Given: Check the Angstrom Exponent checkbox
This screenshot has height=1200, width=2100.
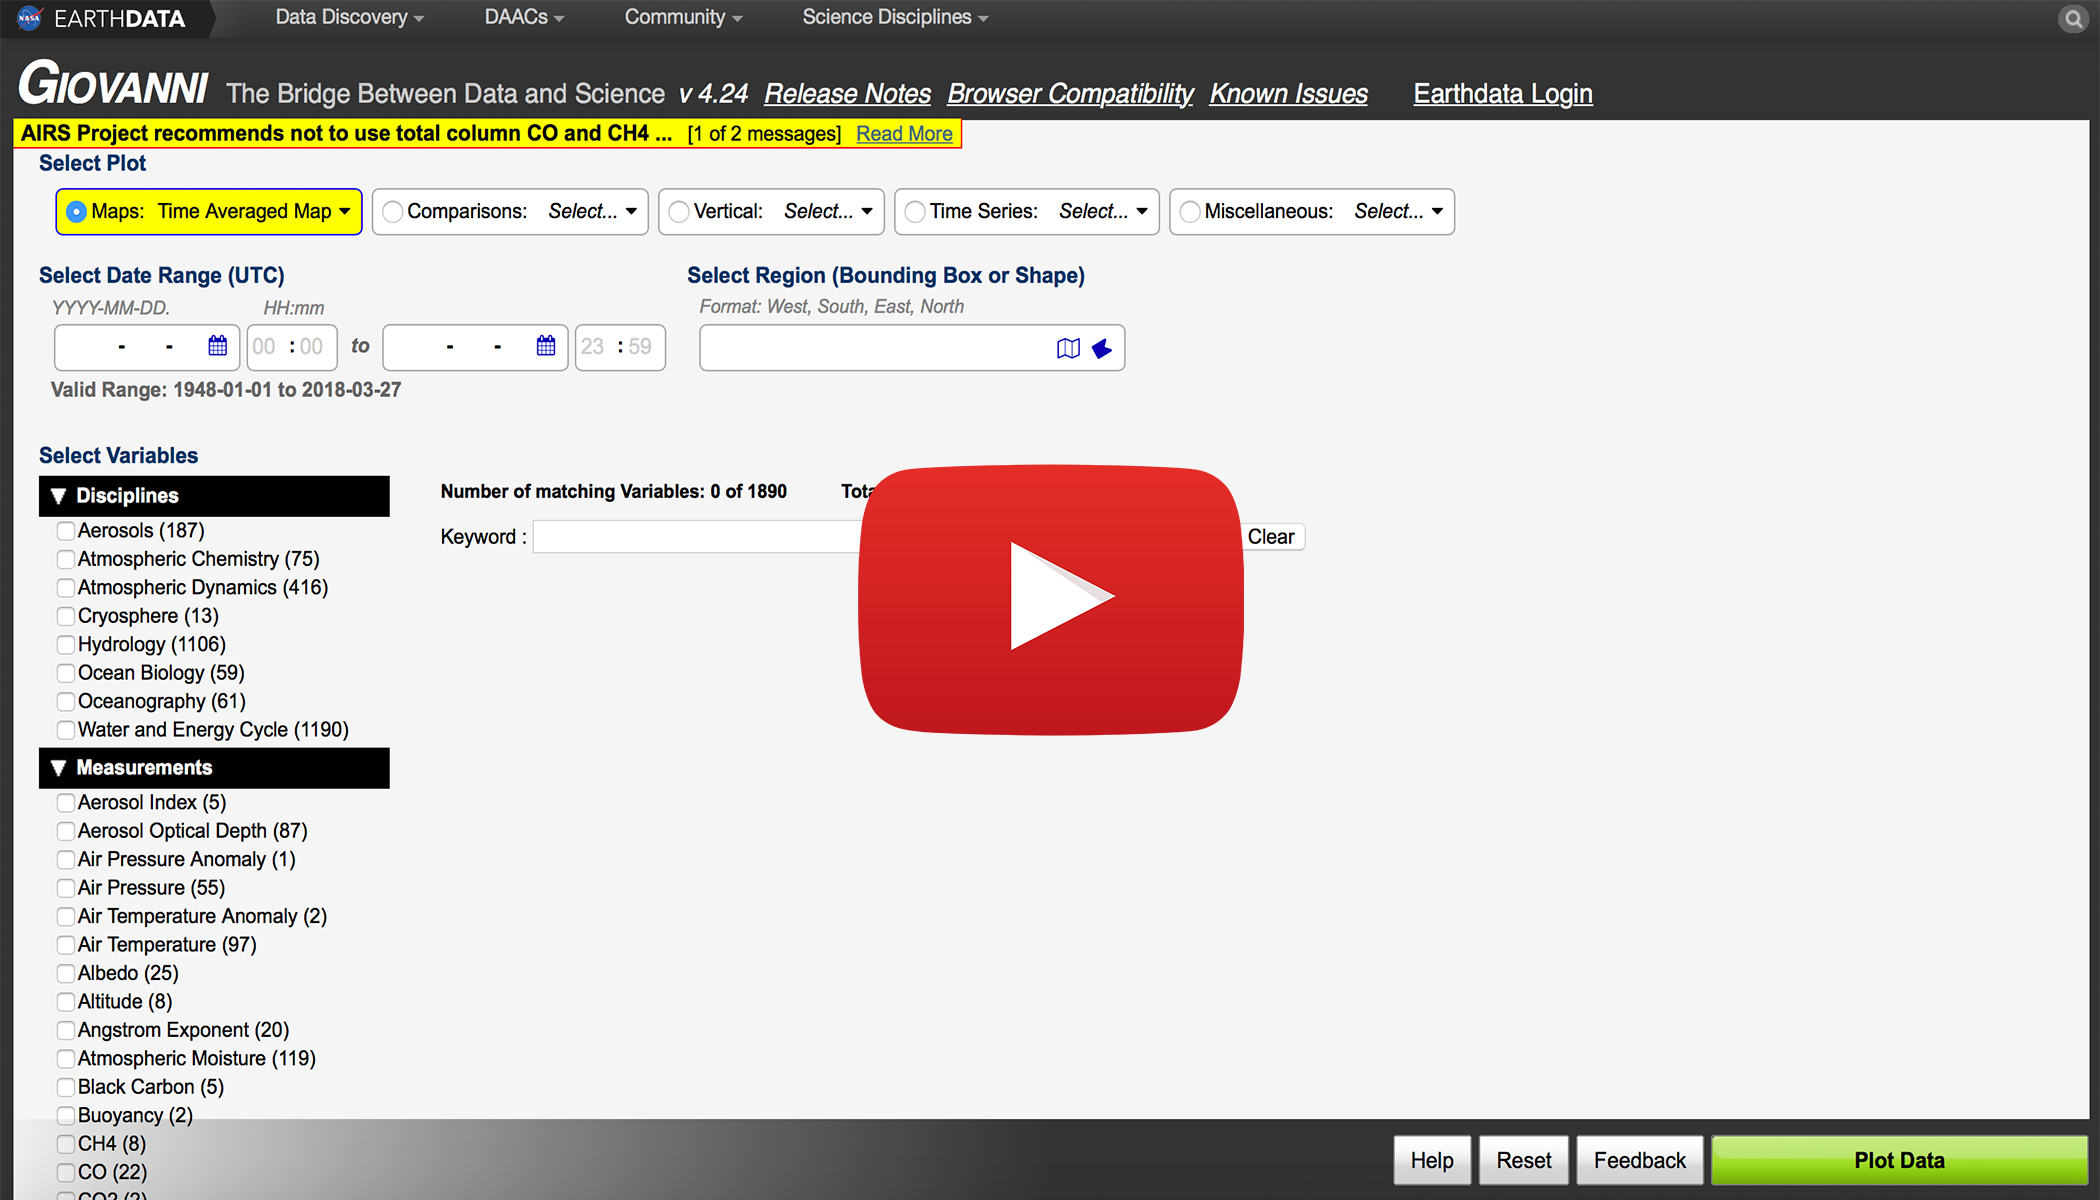Looking at the screenshot, I should (x=66, y=1031).
